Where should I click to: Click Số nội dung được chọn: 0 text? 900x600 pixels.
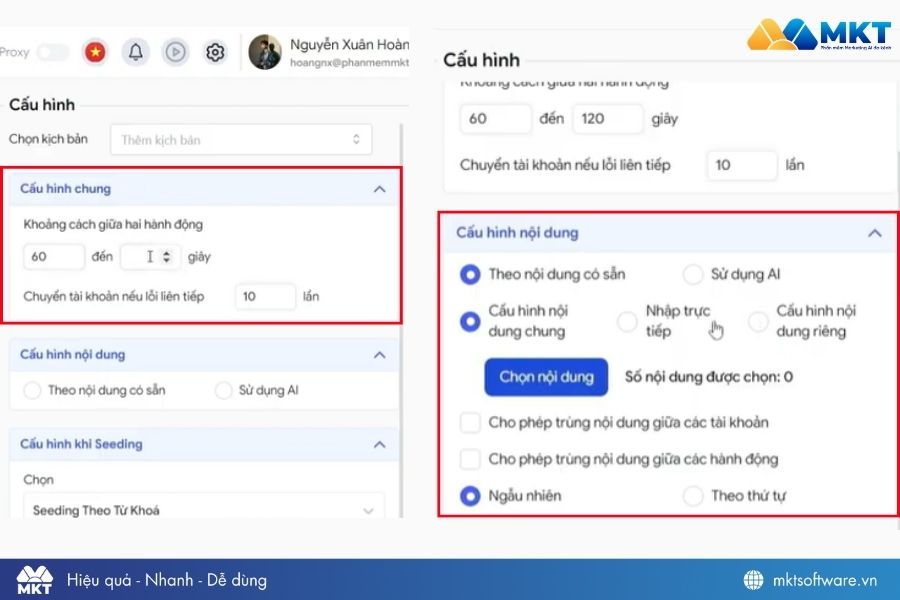point(709,377)
